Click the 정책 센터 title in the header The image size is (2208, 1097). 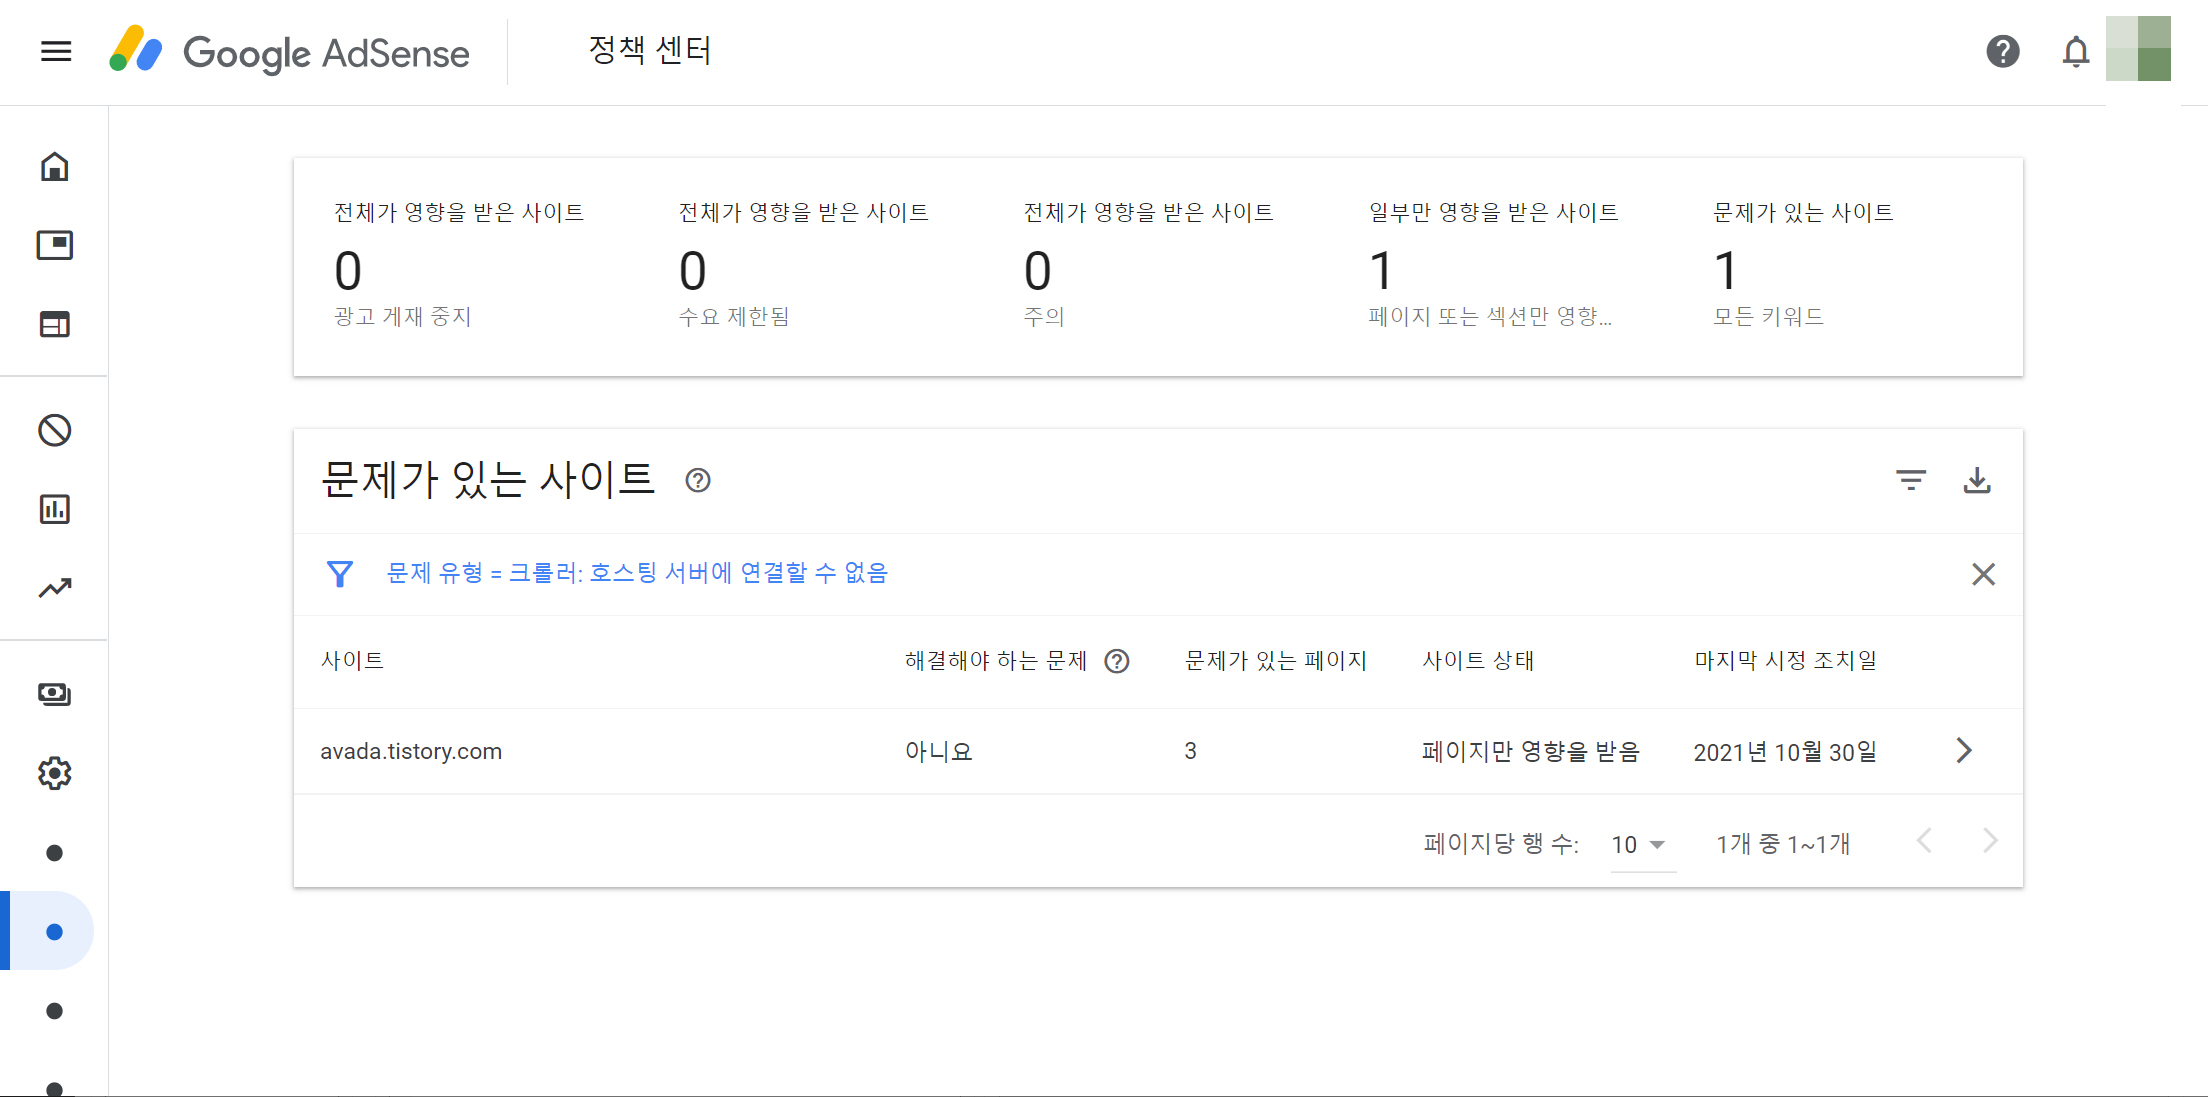click(650, 51)
